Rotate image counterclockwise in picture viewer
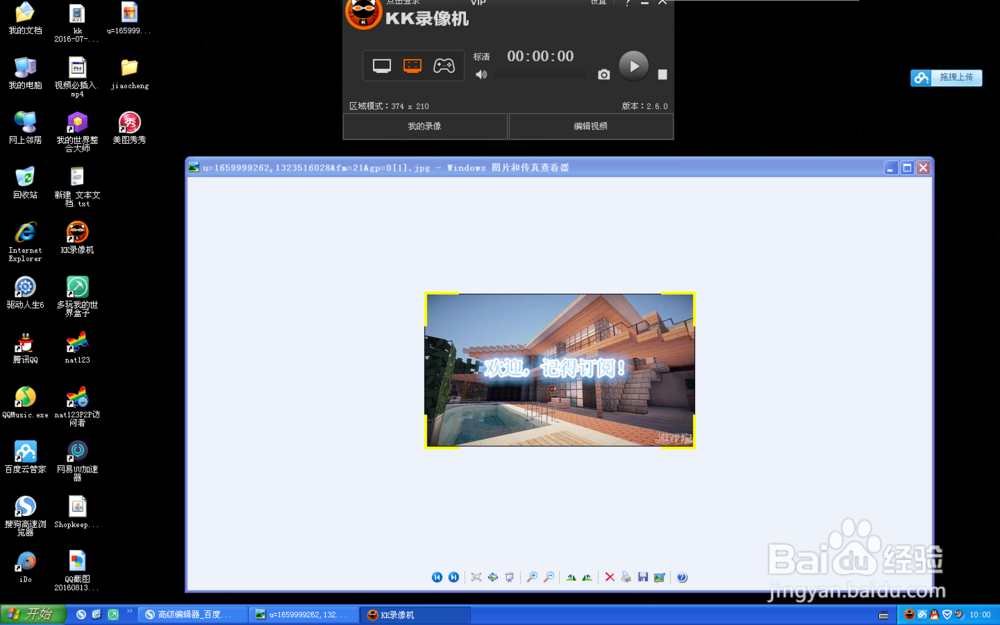Viewport: 1000px width, 625px height. click(x=587, y=577)
